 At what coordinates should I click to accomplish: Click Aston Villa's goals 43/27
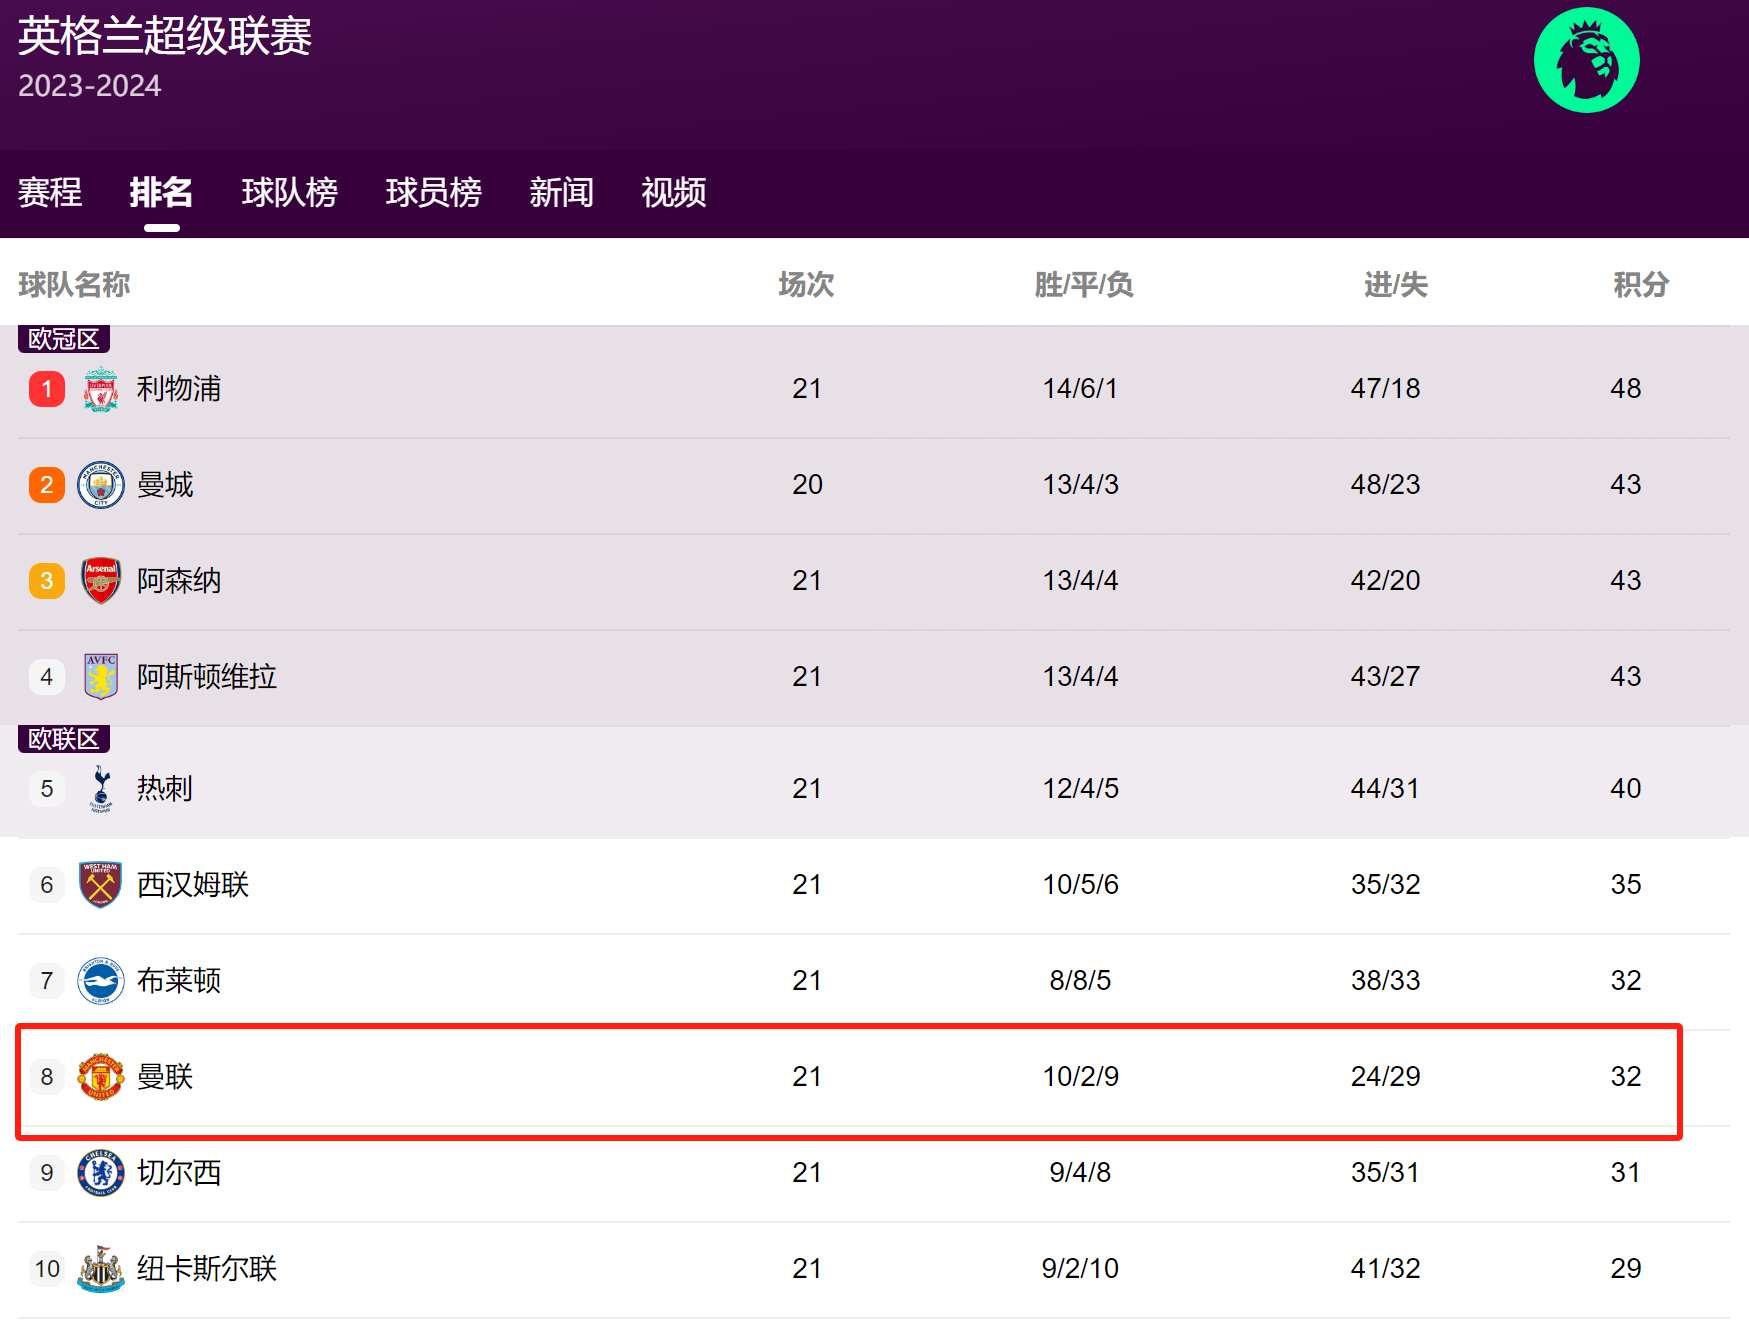coord(1385,677)
